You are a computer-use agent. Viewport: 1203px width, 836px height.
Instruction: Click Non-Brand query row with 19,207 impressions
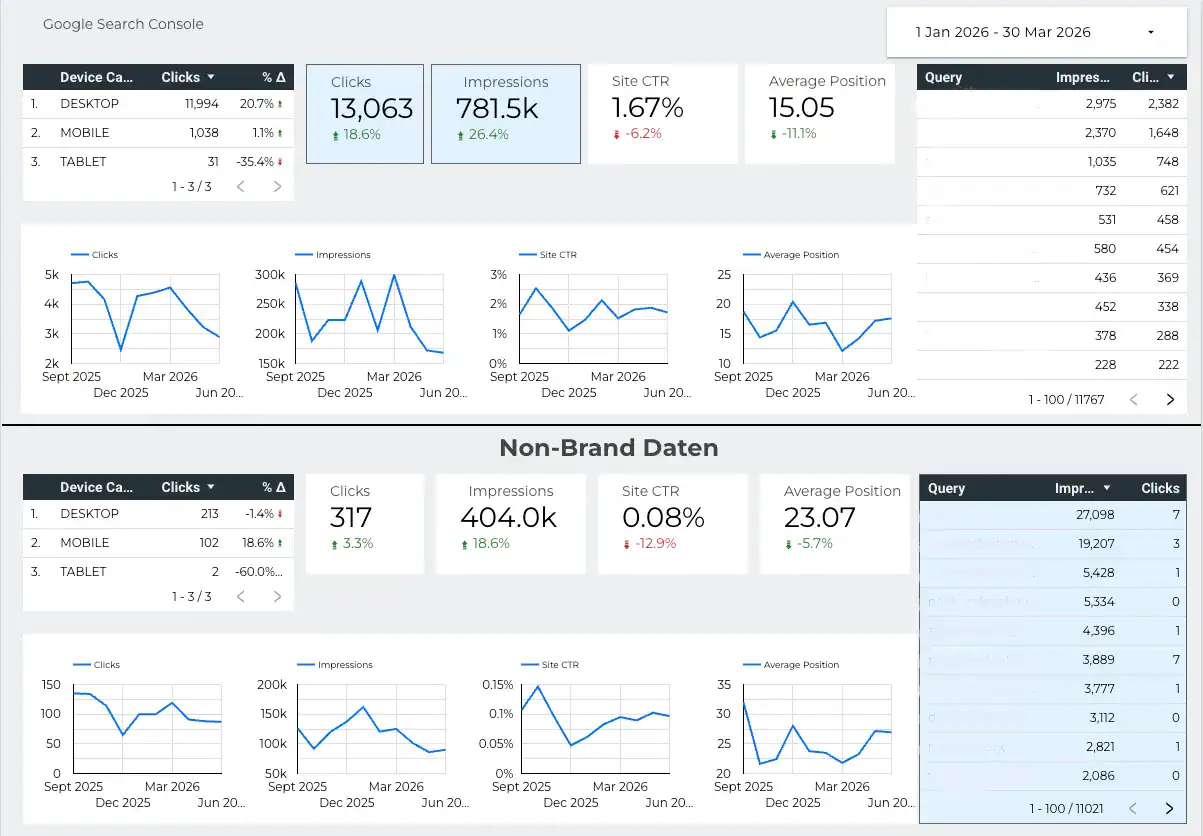coord(1053,544)
